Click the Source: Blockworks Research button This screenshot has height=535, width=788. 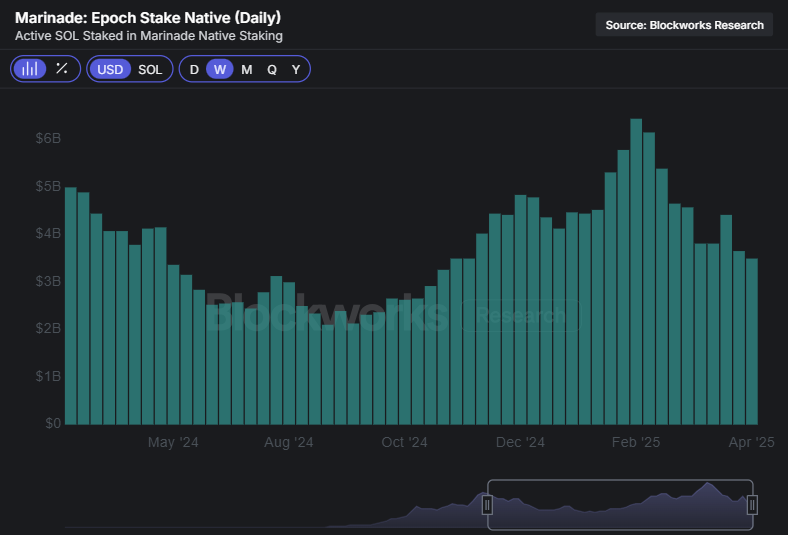point(684,25)
